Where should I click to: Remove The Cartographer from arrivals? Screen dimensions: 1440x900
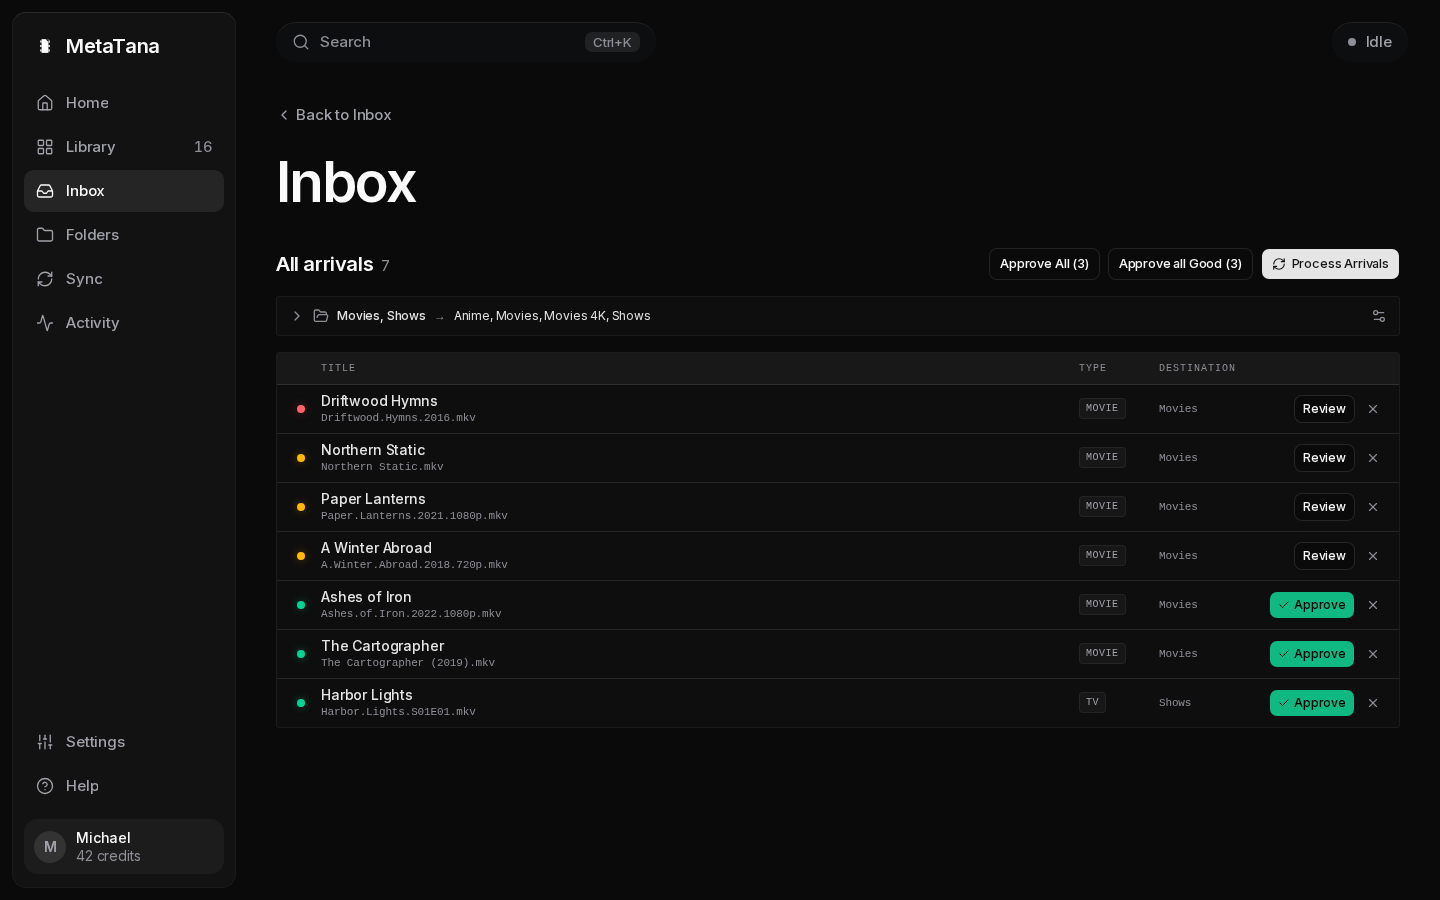(1373, 654)
